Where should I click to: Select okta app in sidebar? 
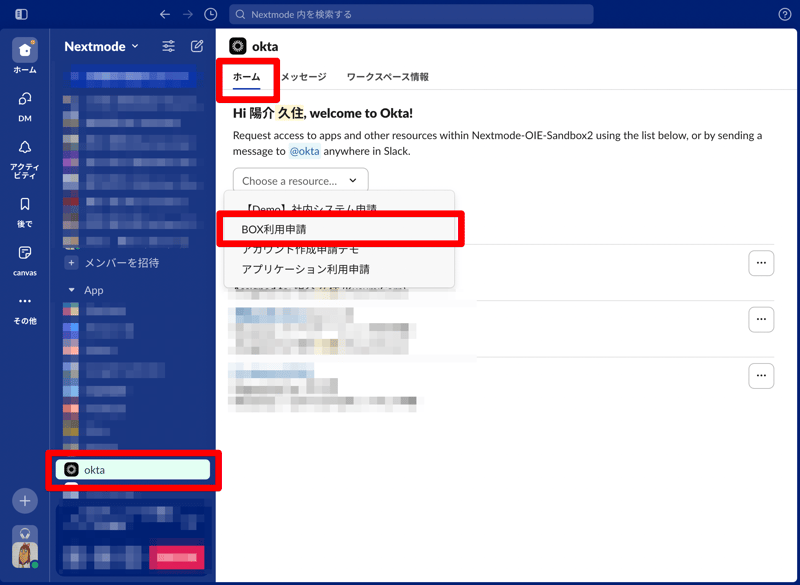click(133, 470)
